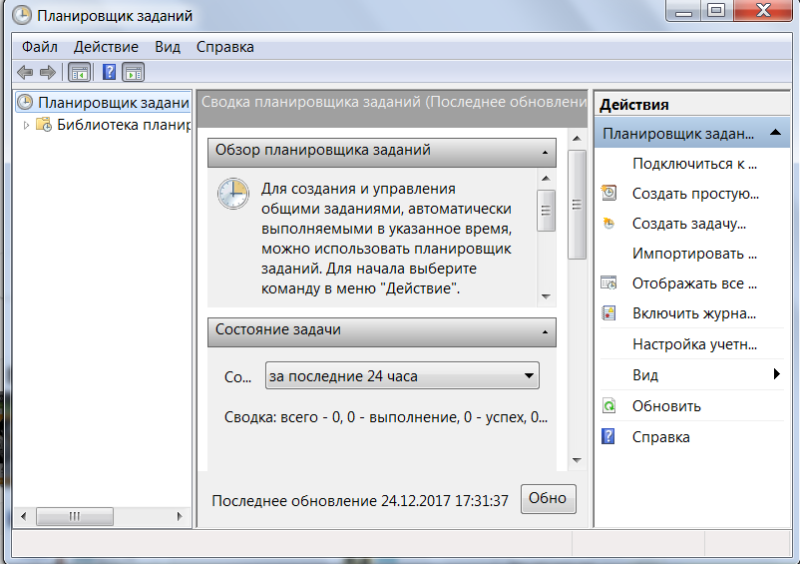The height and width of the screenshot is (564, 800).
Task: Click the Forward arrow toolbar icon
Action: coord(48,72)
